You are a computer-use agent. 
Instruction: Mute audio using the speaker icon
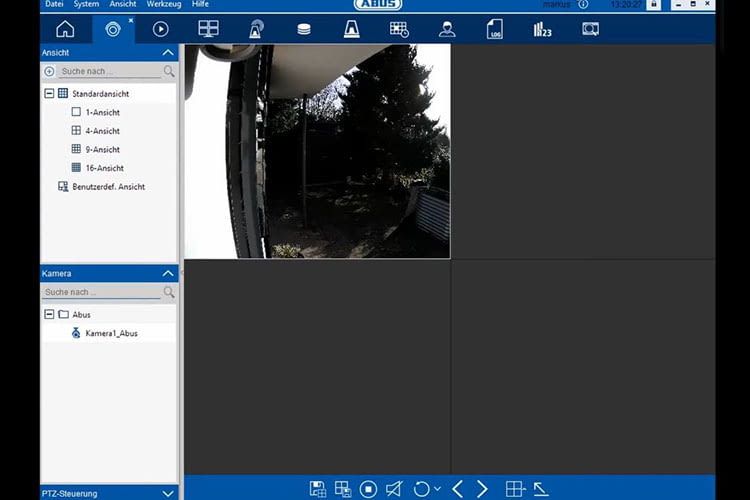coord(394,488)
